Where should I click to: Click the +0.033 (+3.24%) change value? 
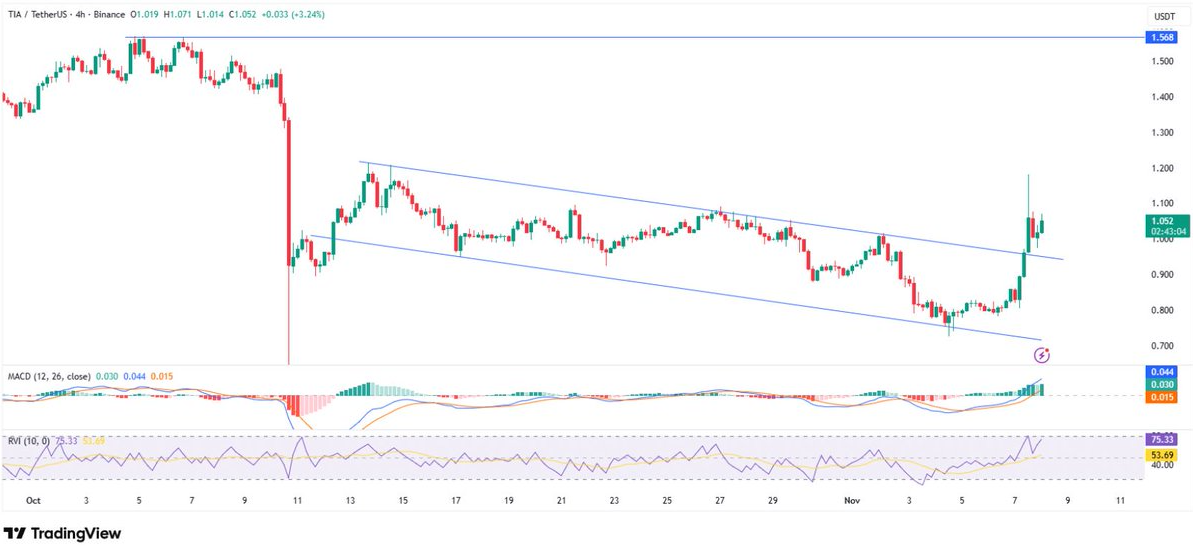click(291, 15)
